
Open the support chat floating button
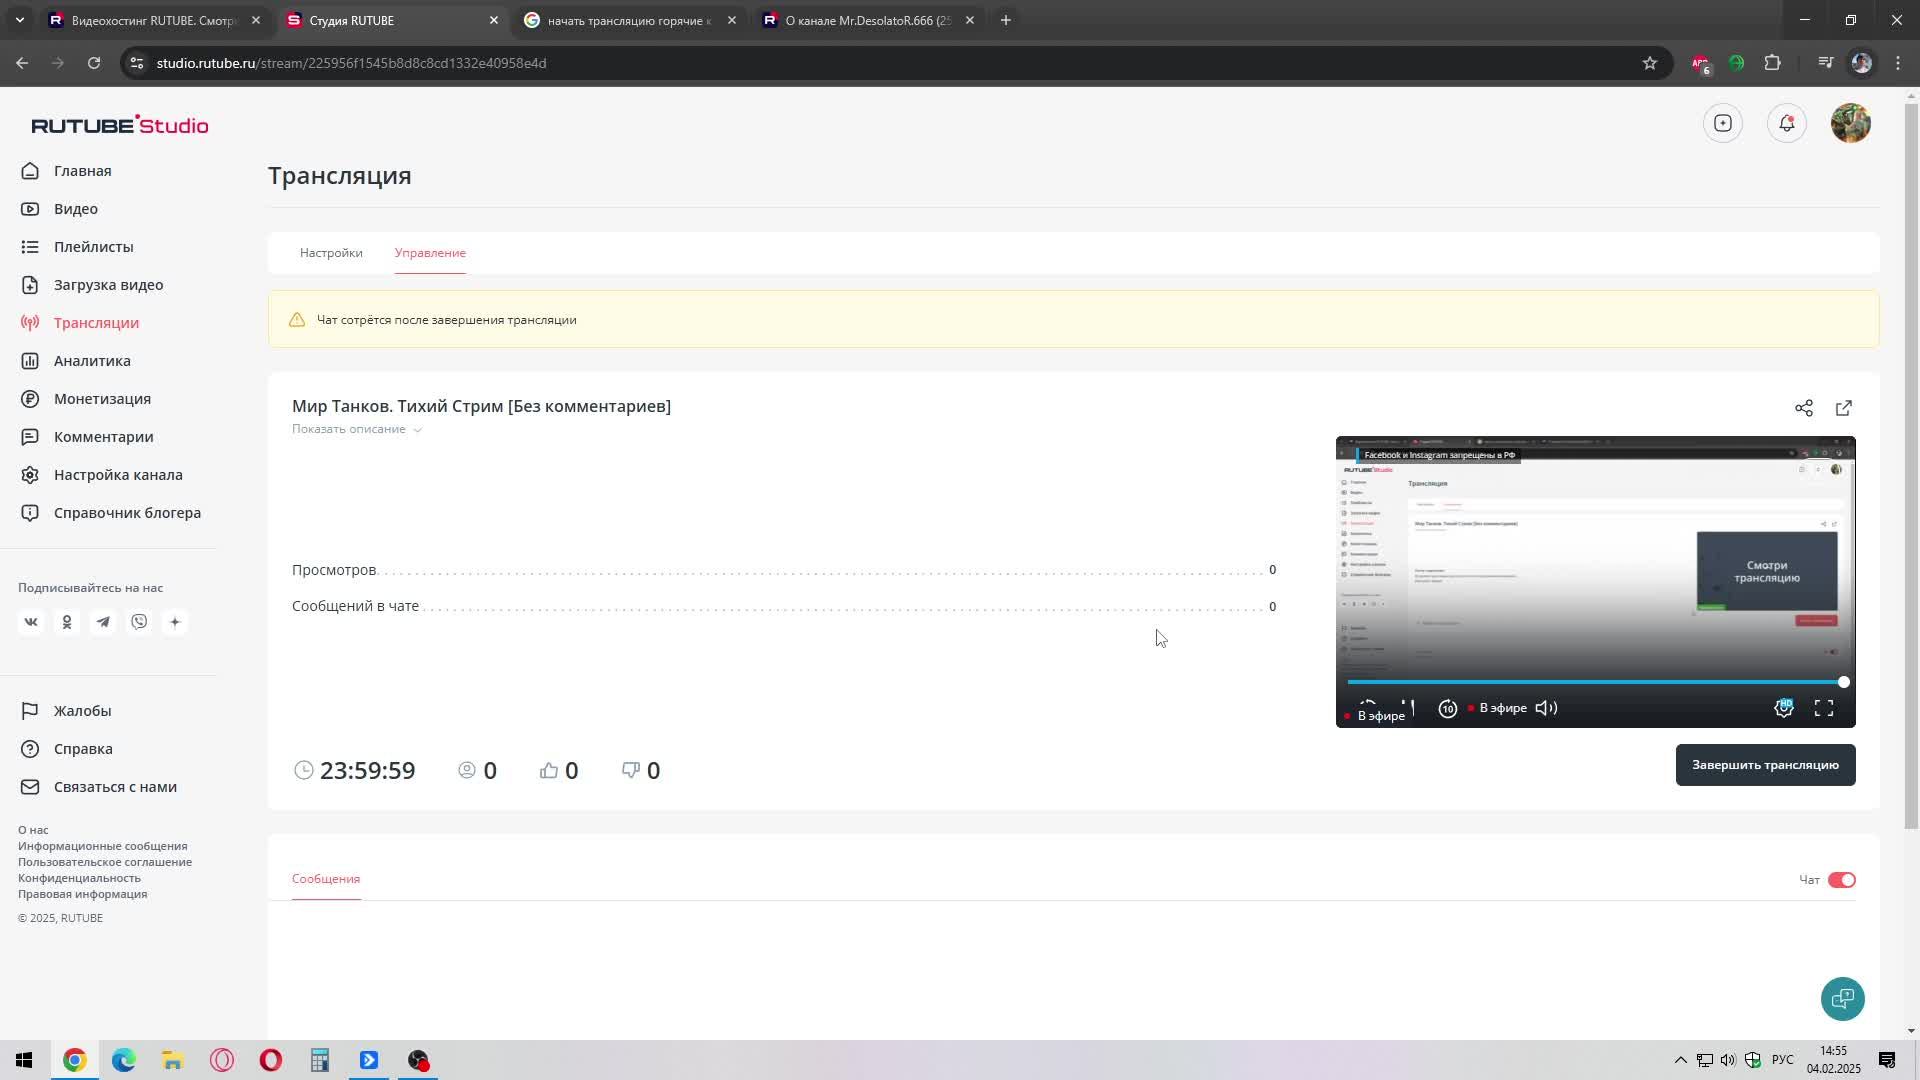tap(1842, 999)
